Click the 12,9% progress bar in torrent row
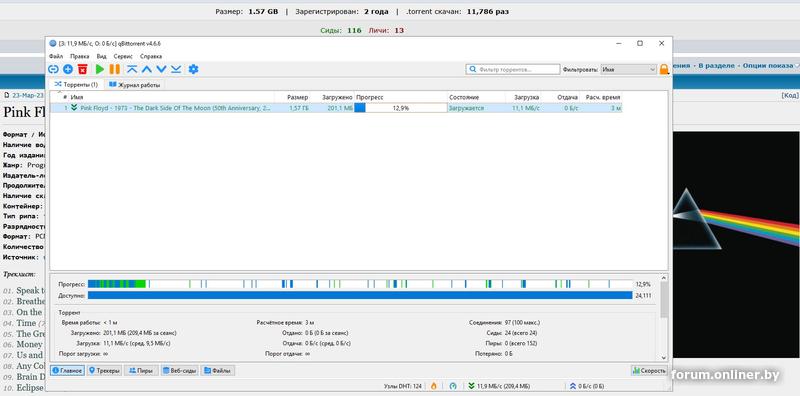This screenshot has height=396, width=800. coord(401,108)
